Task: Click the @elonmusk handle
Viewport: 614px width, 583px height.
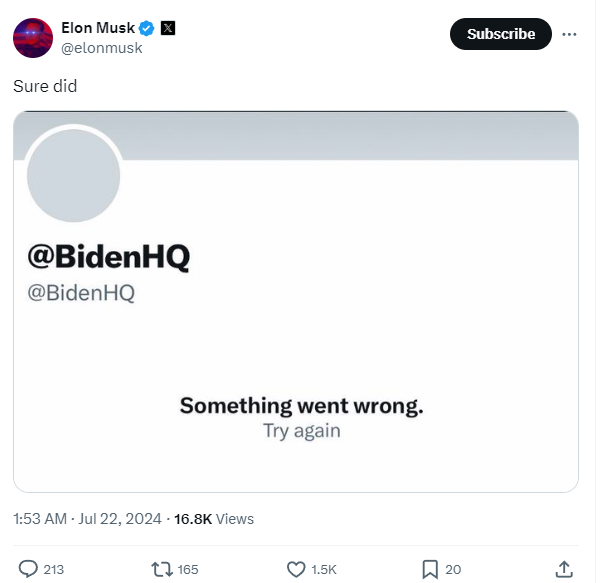Action: click(x=101, y=48)
